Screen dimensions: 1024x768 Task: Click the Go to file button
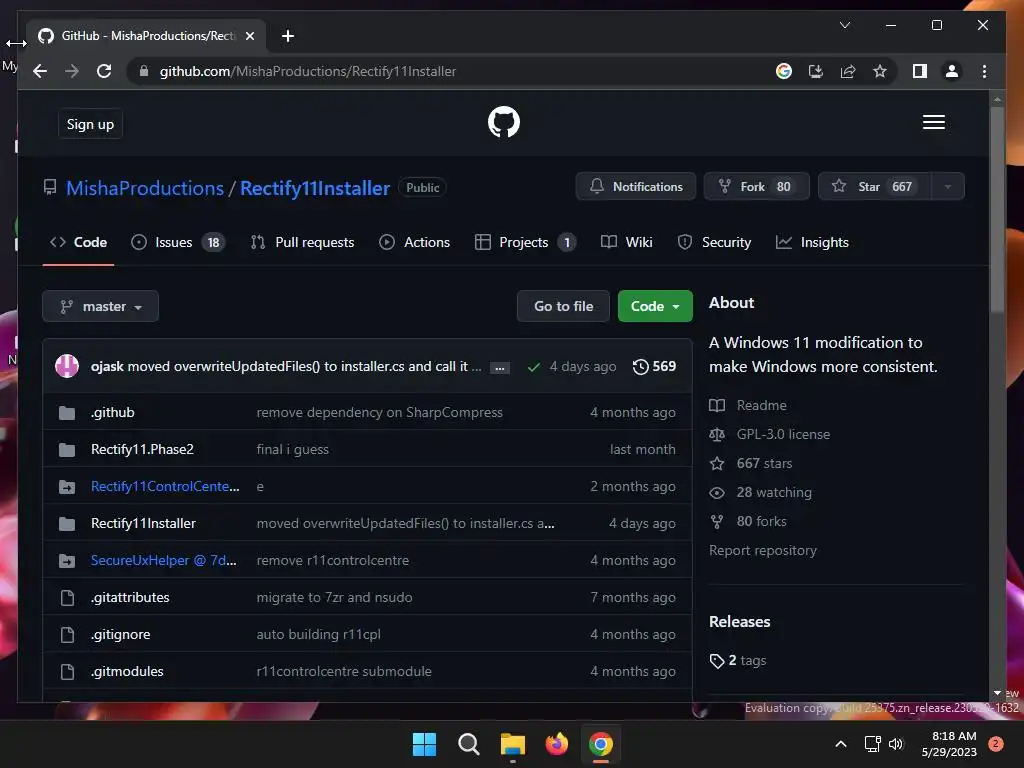point(563,306)
